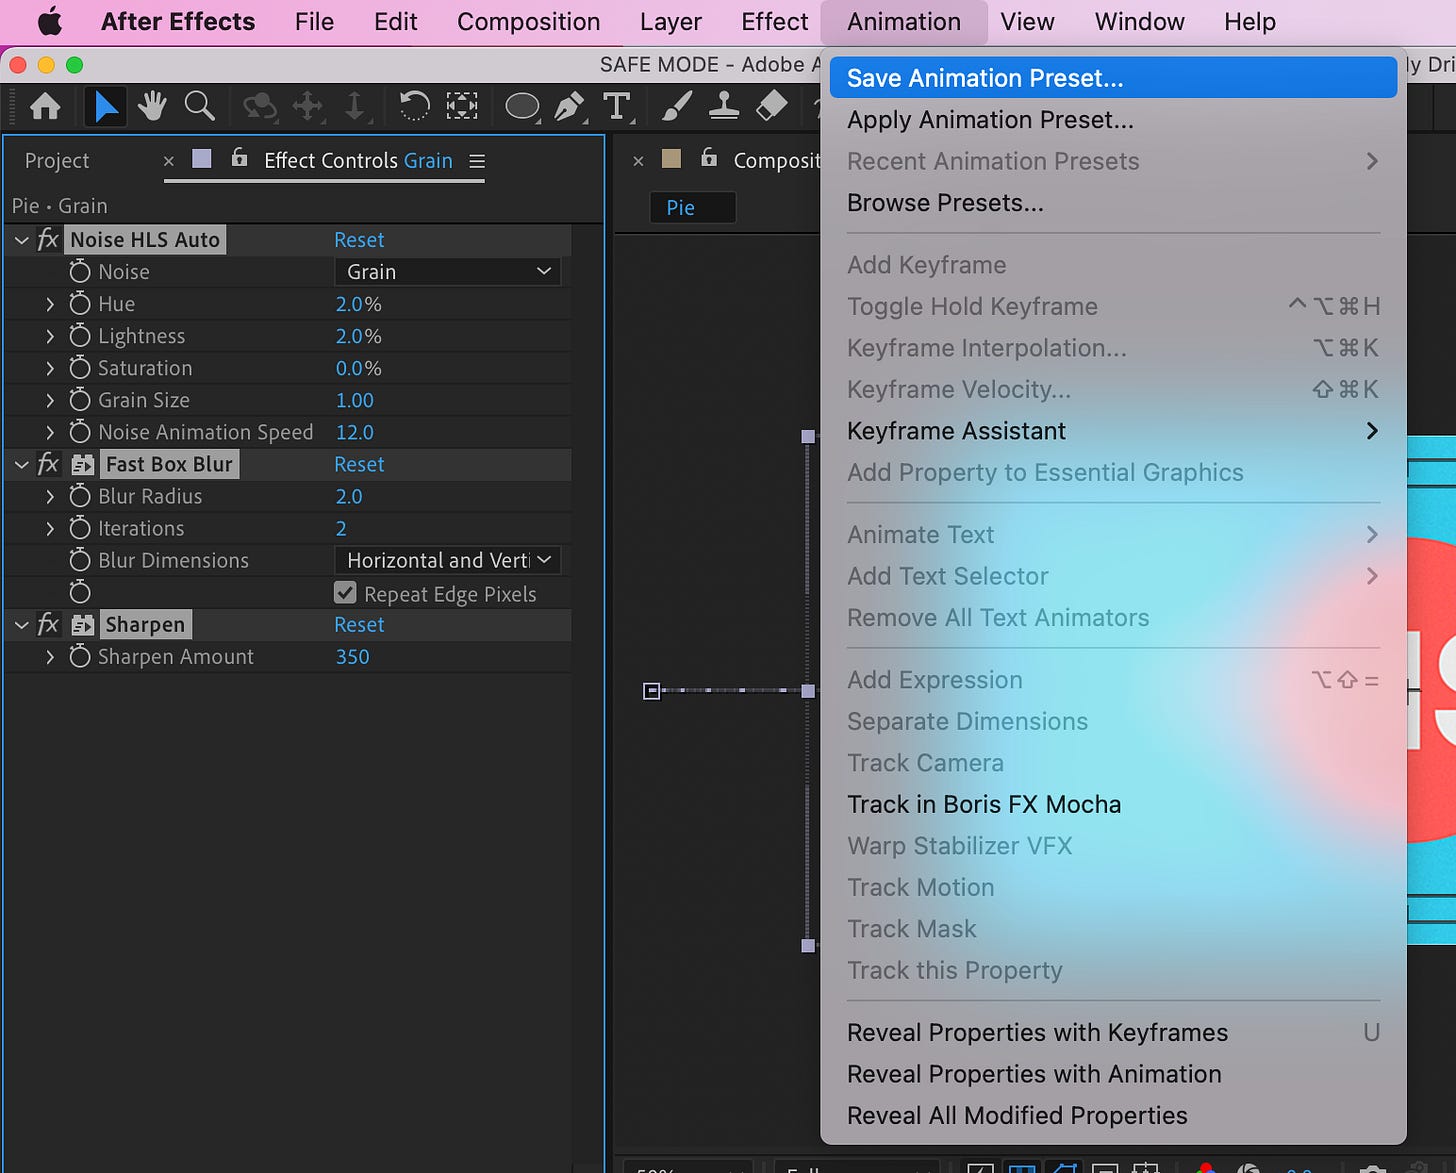The image size is (1456, 1173).
Task: Open the Effect menu in the menu bar
Action: [x=774, y=21]
